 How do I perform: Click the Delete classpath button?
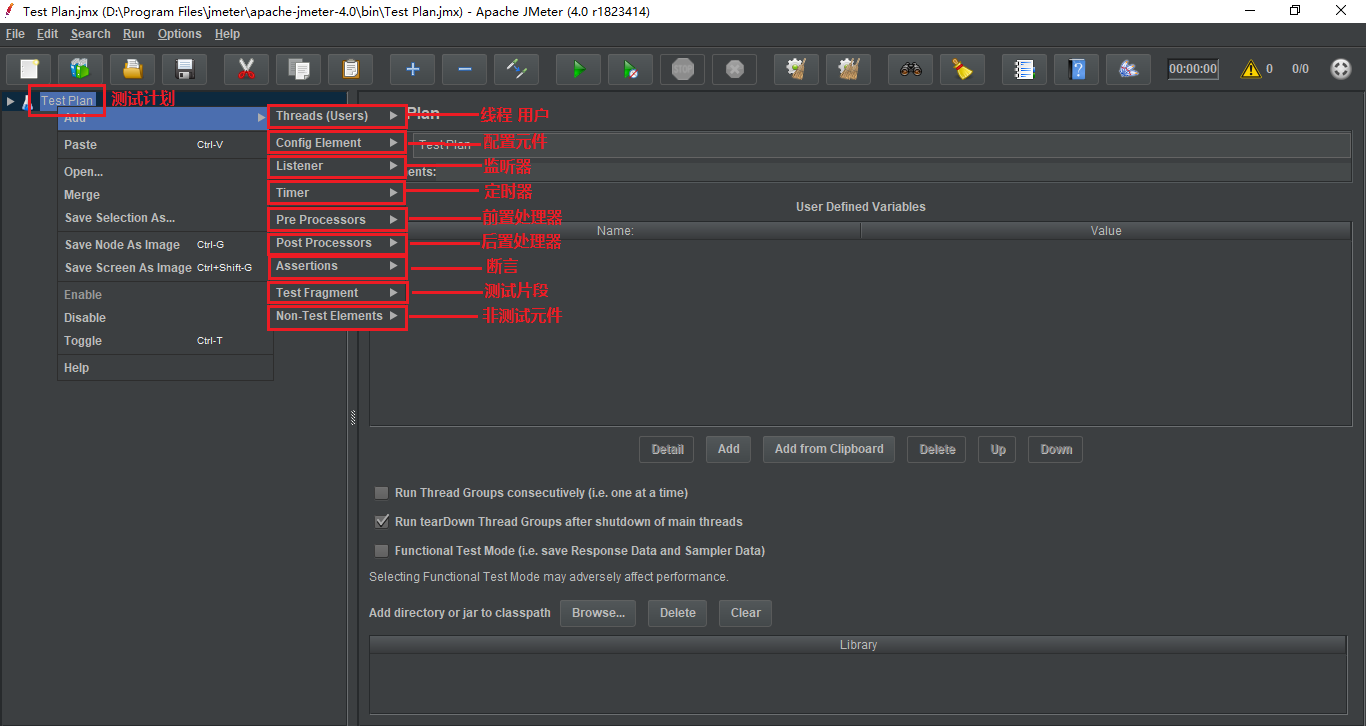tap(677, 613)
